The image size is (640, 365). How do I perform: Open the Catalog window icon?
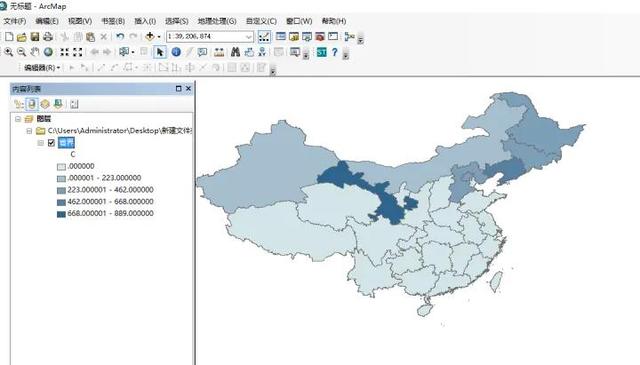(x=294, y=37)
